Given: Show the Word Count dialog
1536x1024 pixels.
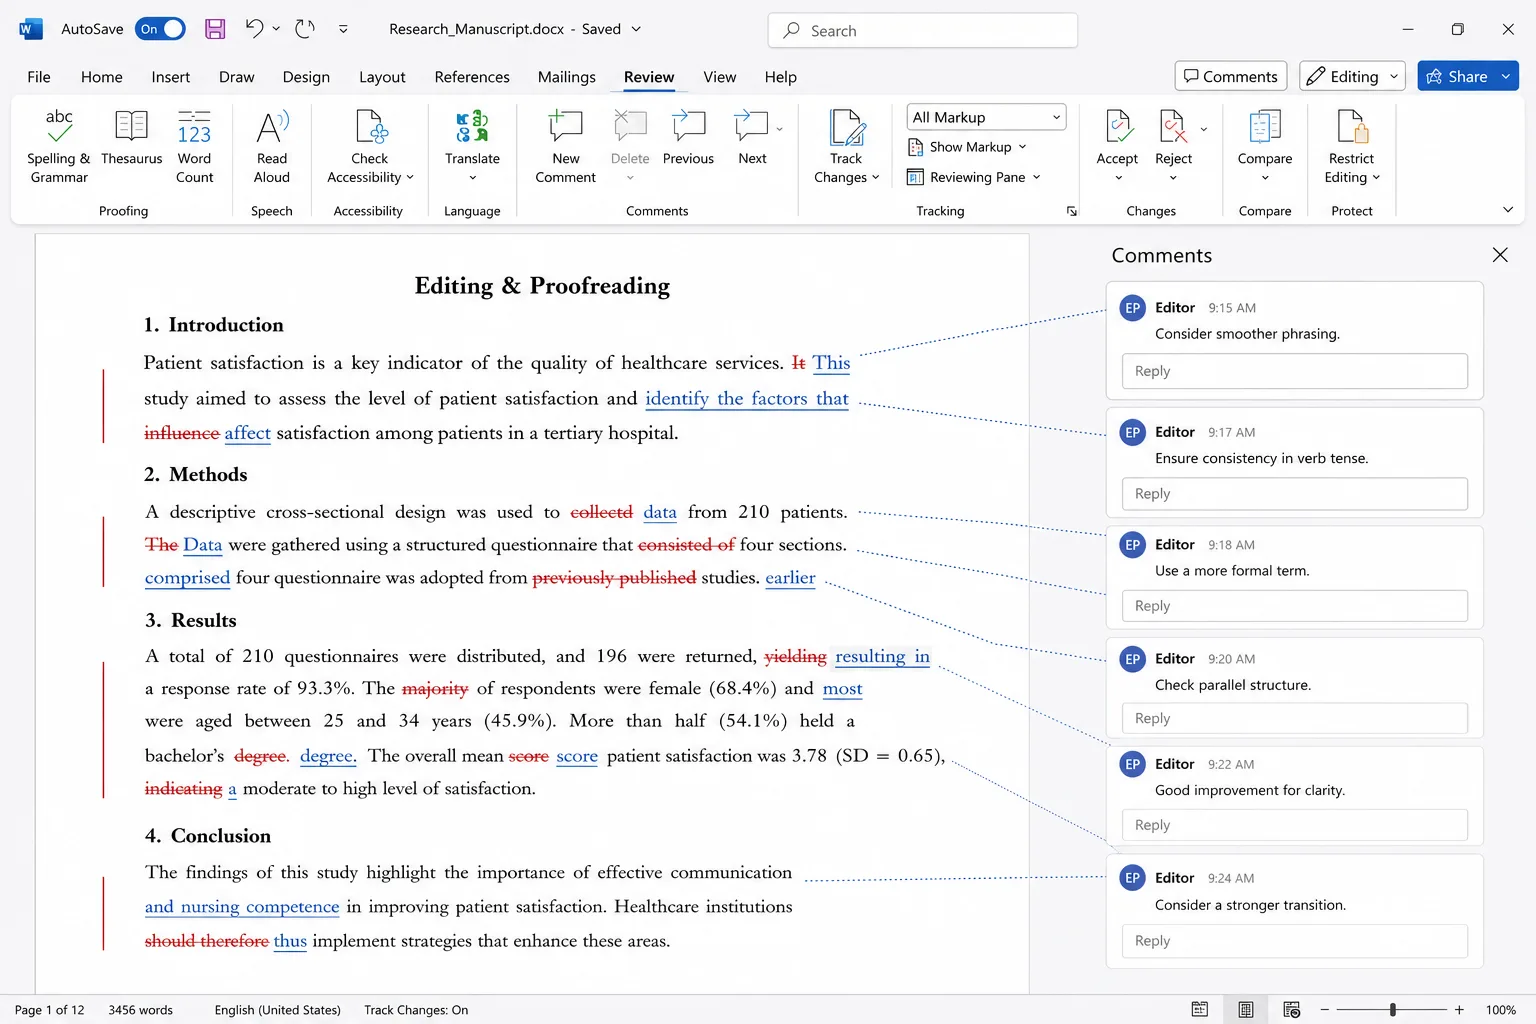Looking at the screenshot, I should [x=194, y=146].
